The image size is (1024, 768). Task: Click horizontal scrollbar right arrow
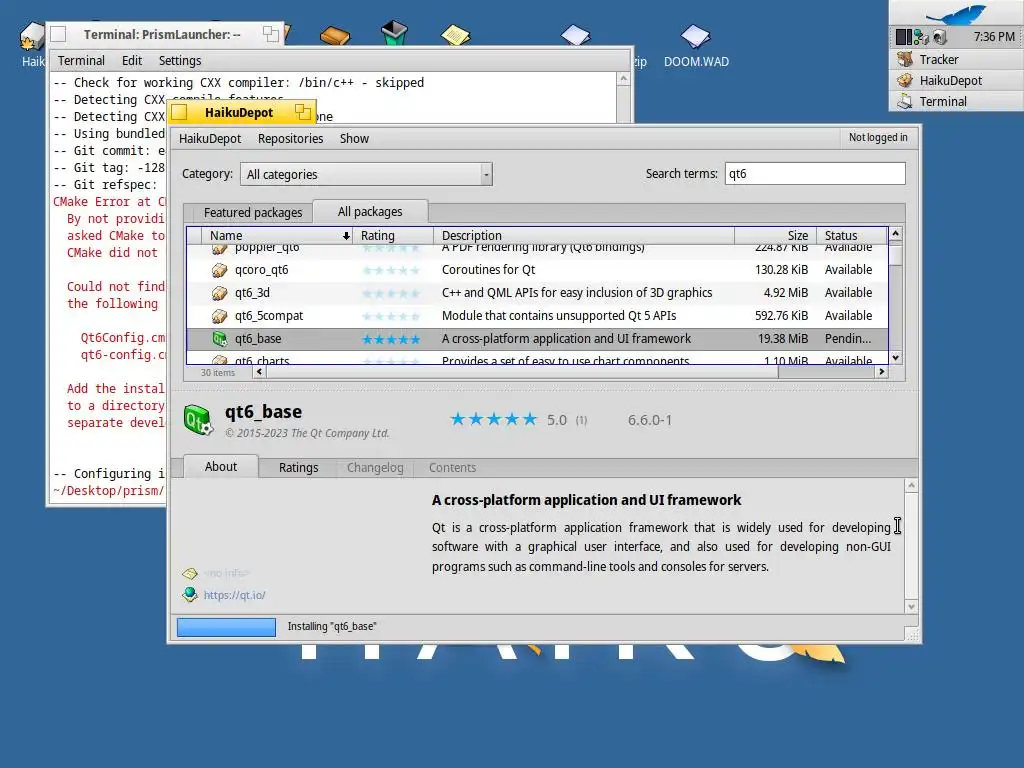tap(882, 372)
